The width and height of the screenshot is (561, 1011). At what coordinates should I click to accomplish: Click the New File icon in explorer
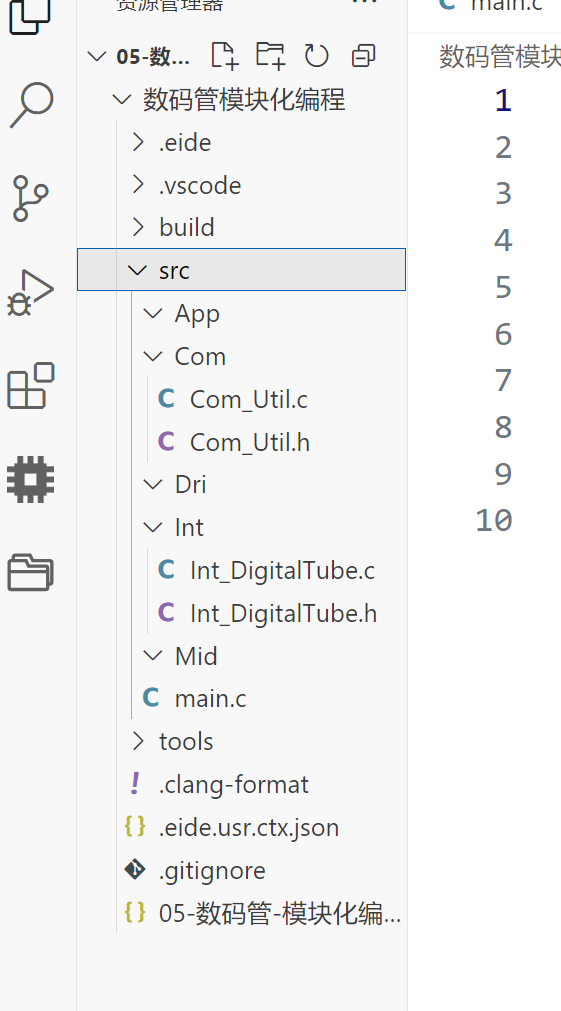click(x=224, y=56)
